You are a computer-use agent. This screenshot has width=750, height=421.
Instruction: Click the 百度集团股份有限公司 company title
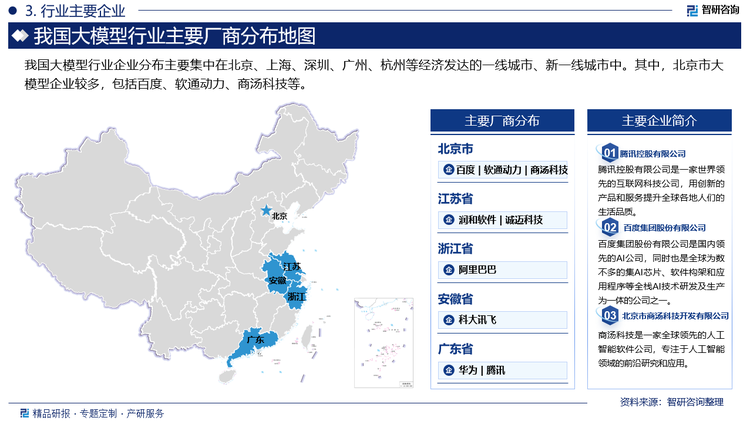pyautogui.click(x=664, y=228)
